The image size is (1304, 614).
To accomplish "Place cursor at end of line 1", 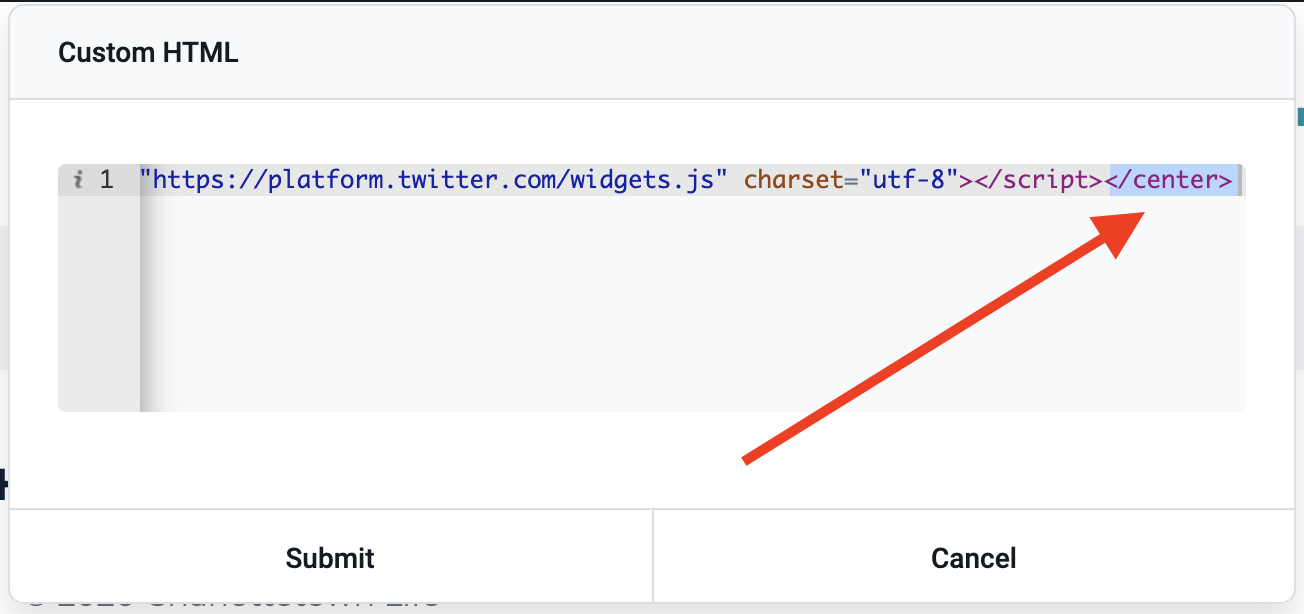I will [1238, 180].
